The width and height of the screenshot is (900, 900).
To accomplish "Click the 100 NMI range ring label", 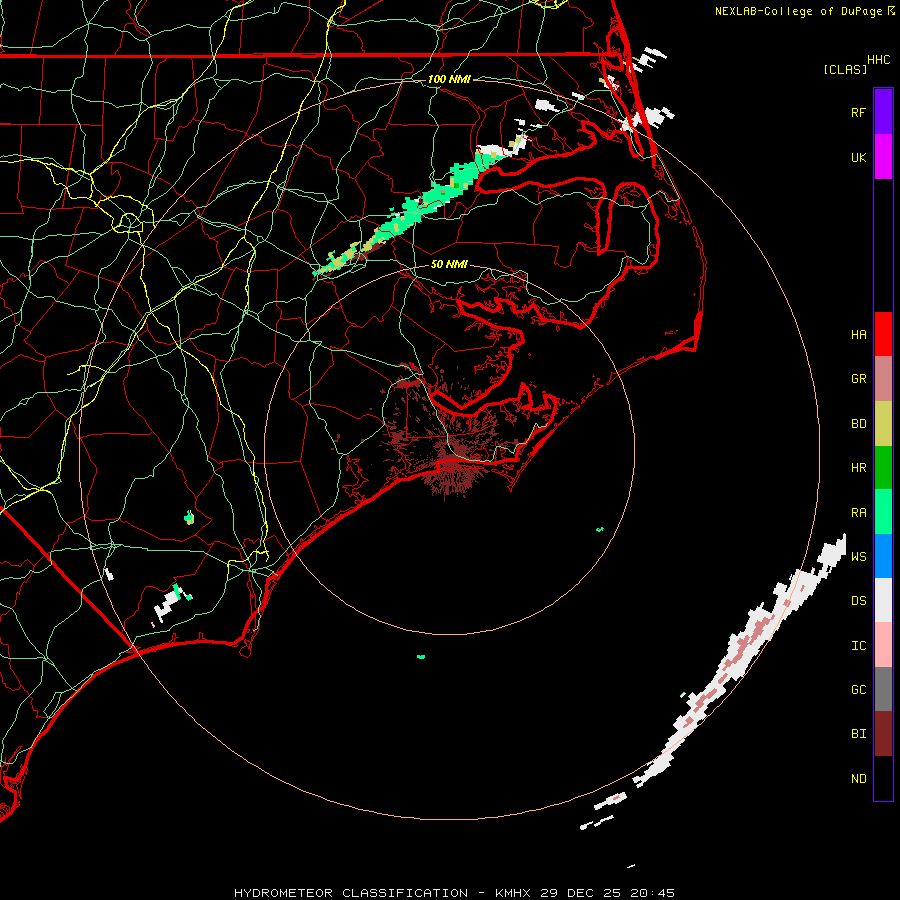I will (449, 79).
